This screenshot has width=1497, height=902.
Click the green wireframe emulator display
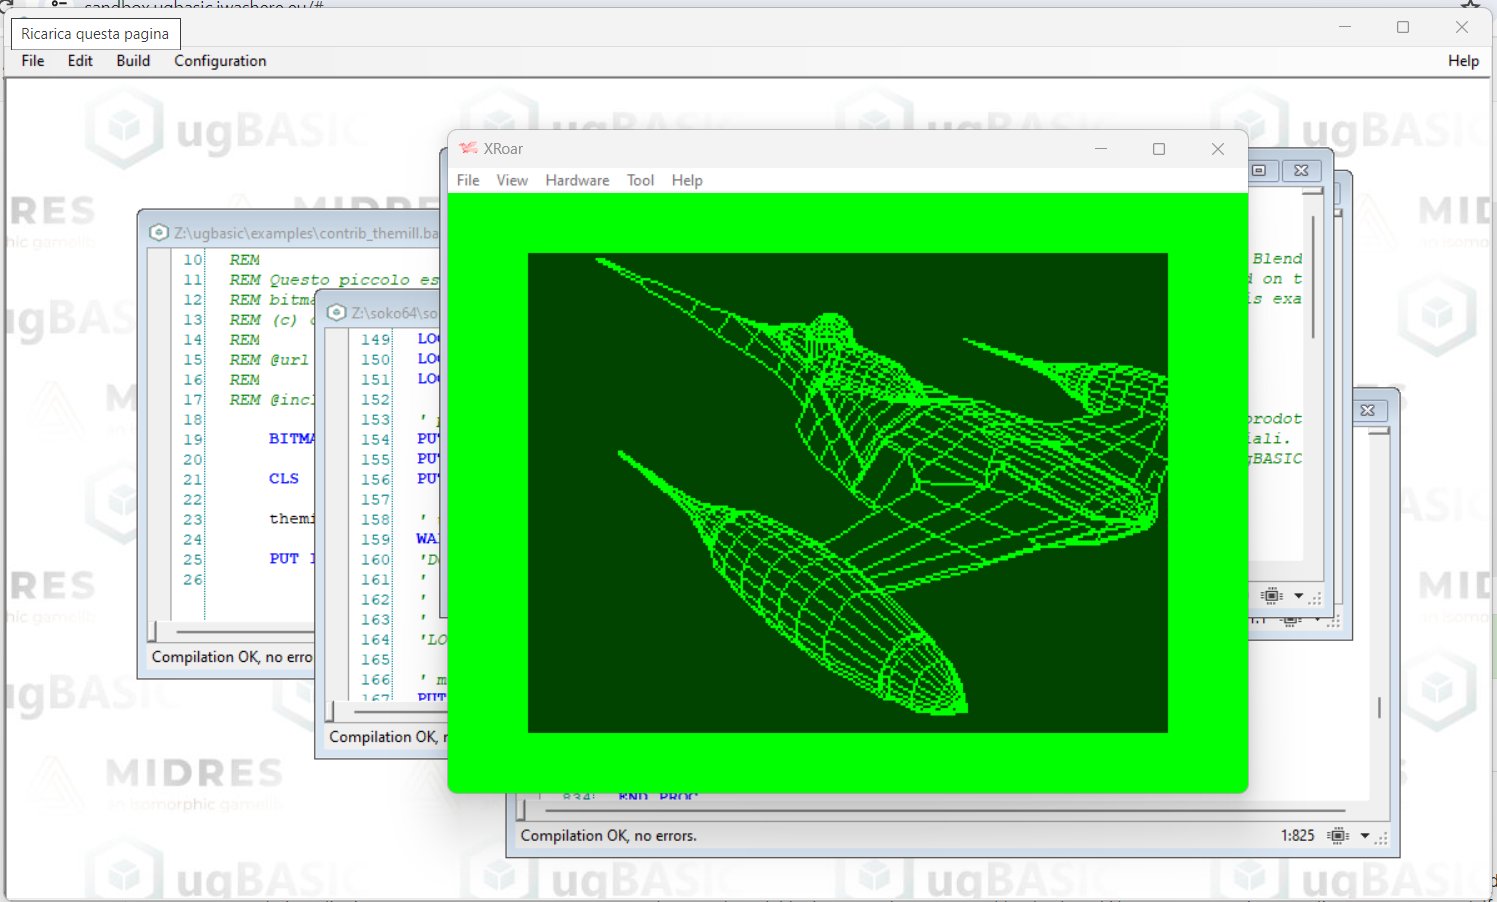click(x=847, y=492)
